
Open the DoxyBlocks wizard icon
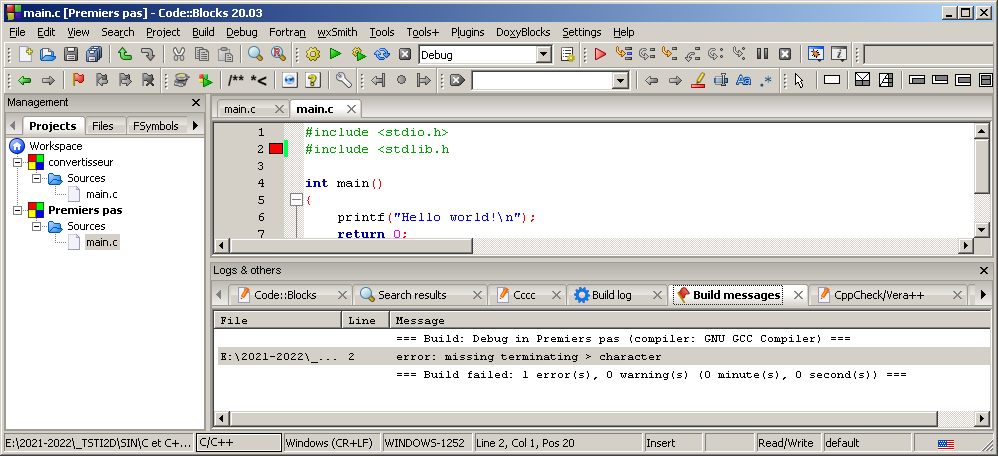point(182,80)
